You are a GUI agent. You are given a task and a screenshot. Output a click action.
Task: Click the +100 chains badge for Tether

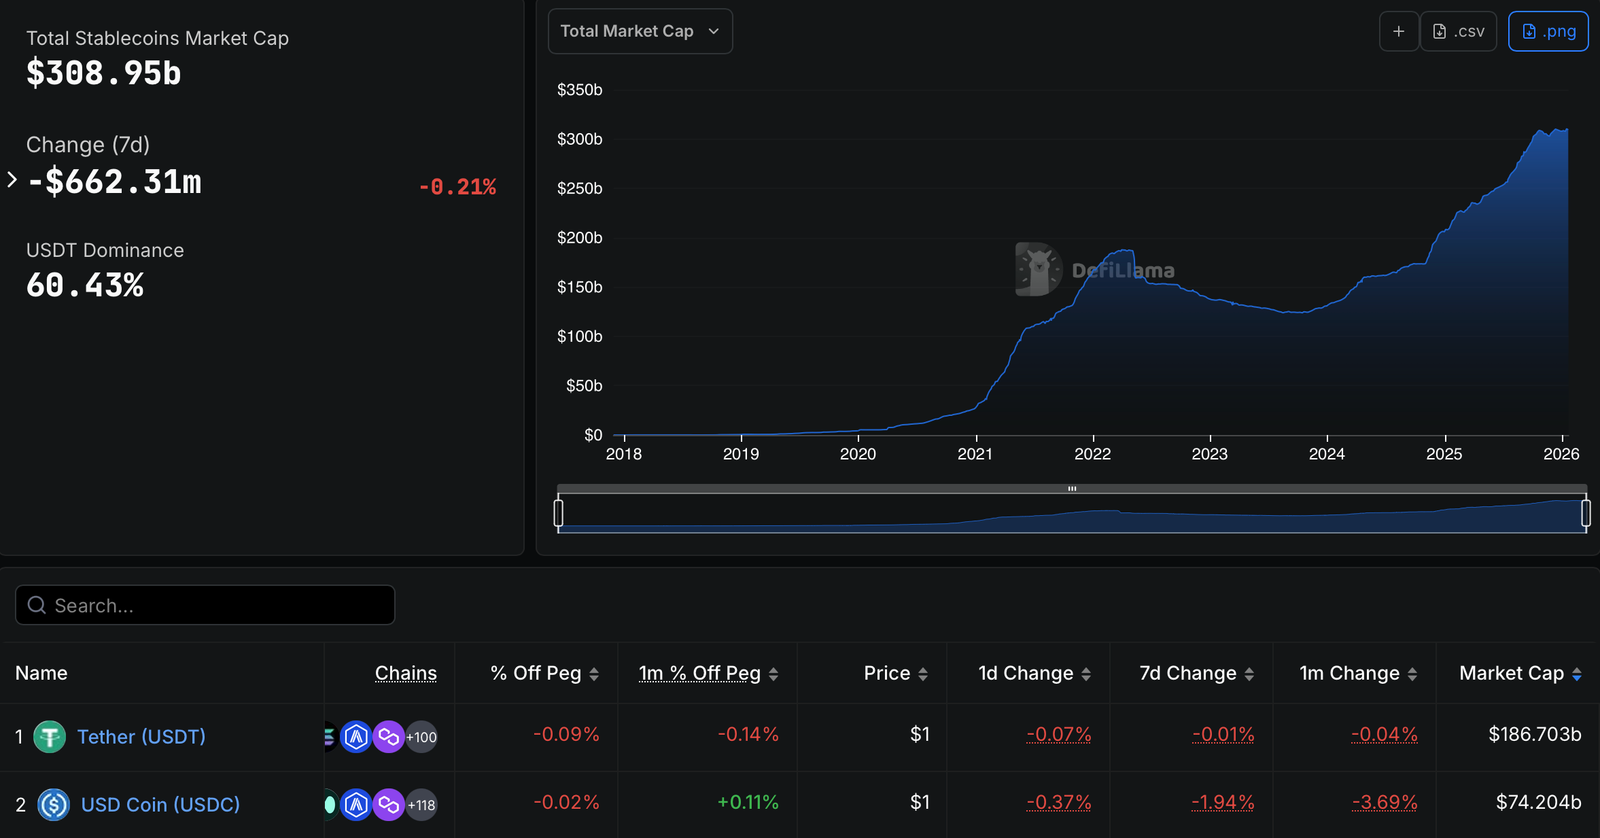[x=422, y=737]
